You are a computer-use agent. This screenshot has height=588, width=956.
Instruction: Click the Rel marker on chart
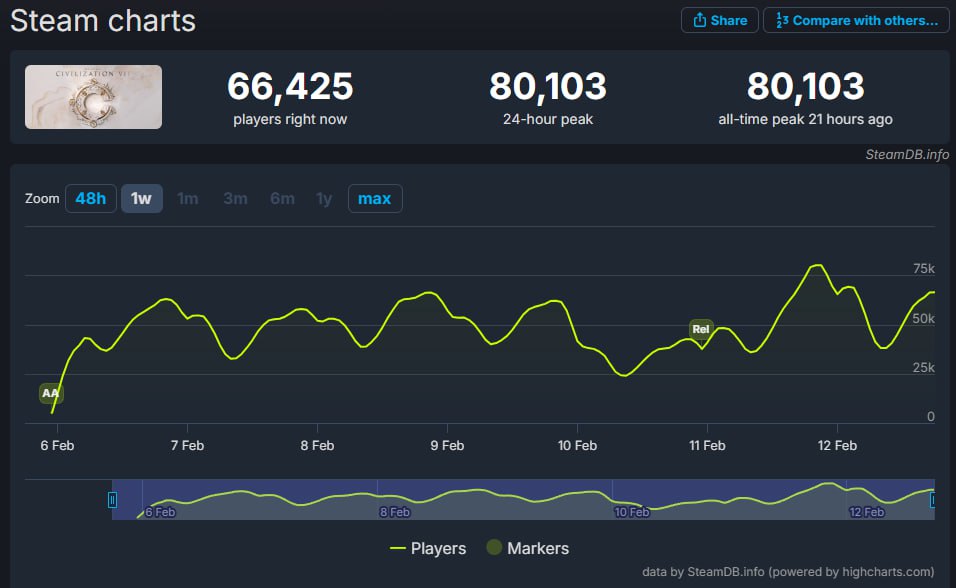[701, 329]
